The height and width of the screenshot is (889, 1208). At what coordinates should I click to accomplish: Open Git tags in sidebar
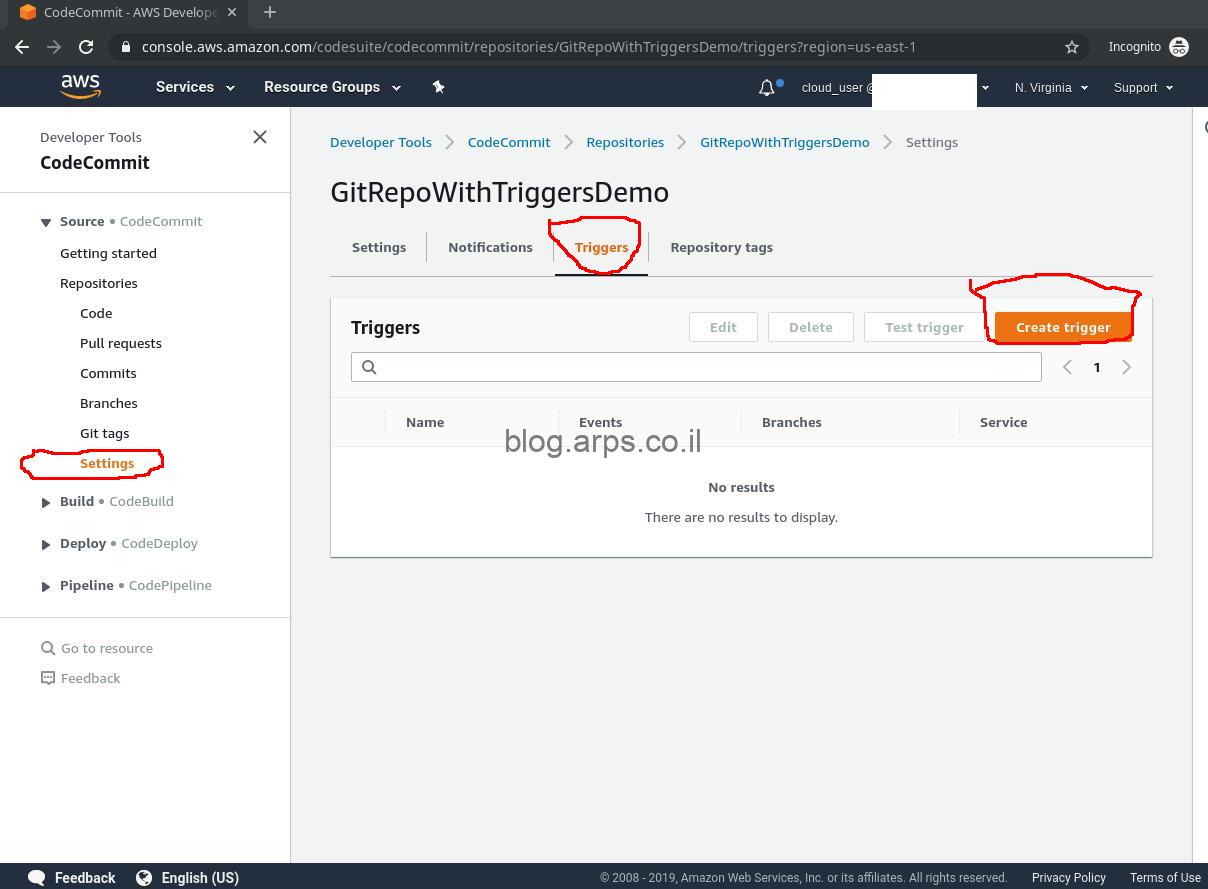105,433
